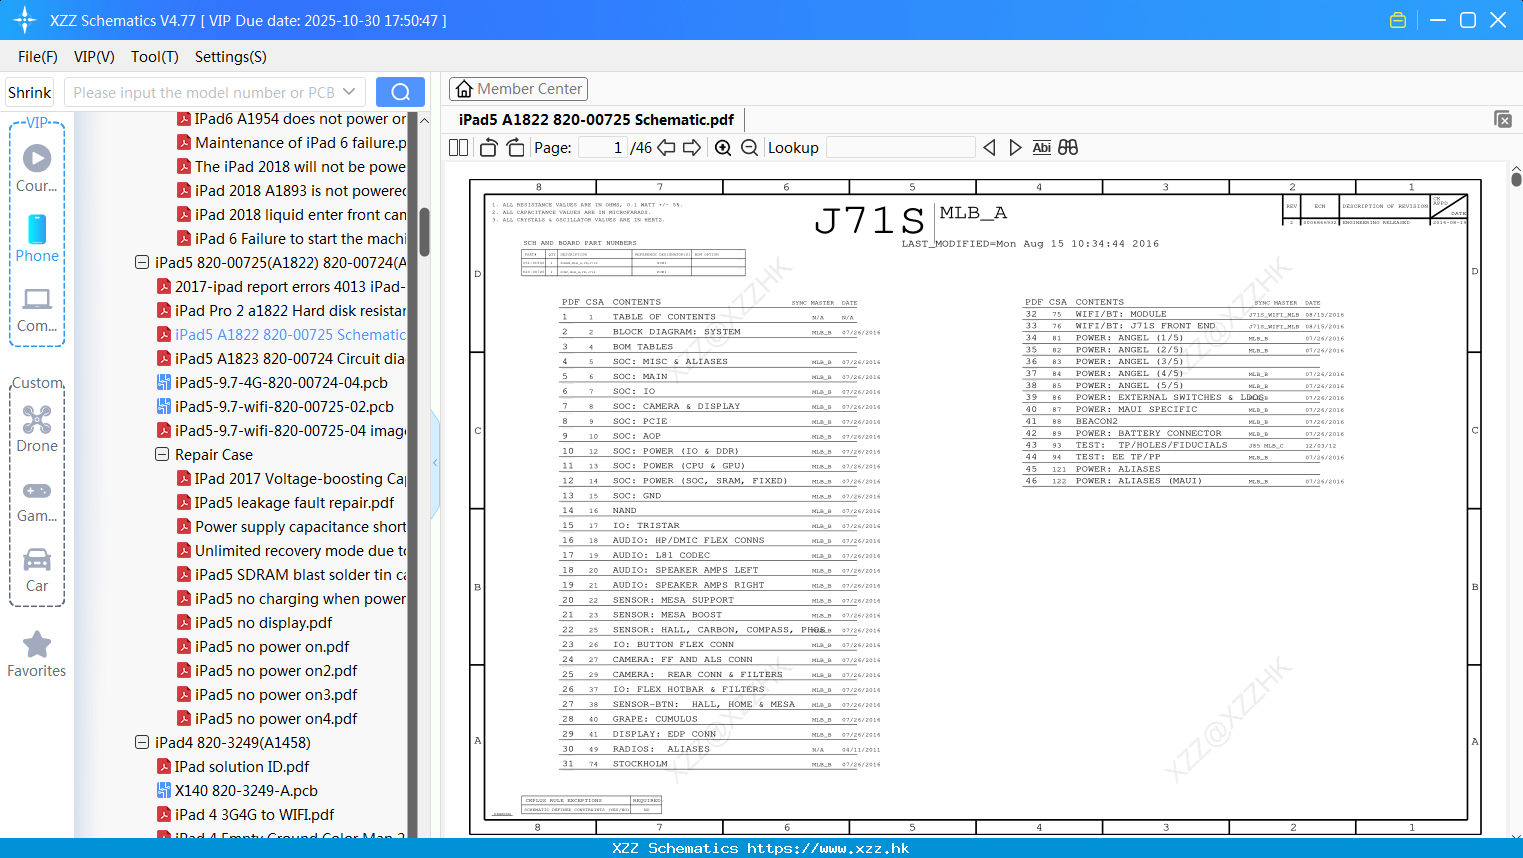The width and height of the screenshot is (1523, 858).
Task: Open the VIP(V) menu
Action: click(94, 57)
